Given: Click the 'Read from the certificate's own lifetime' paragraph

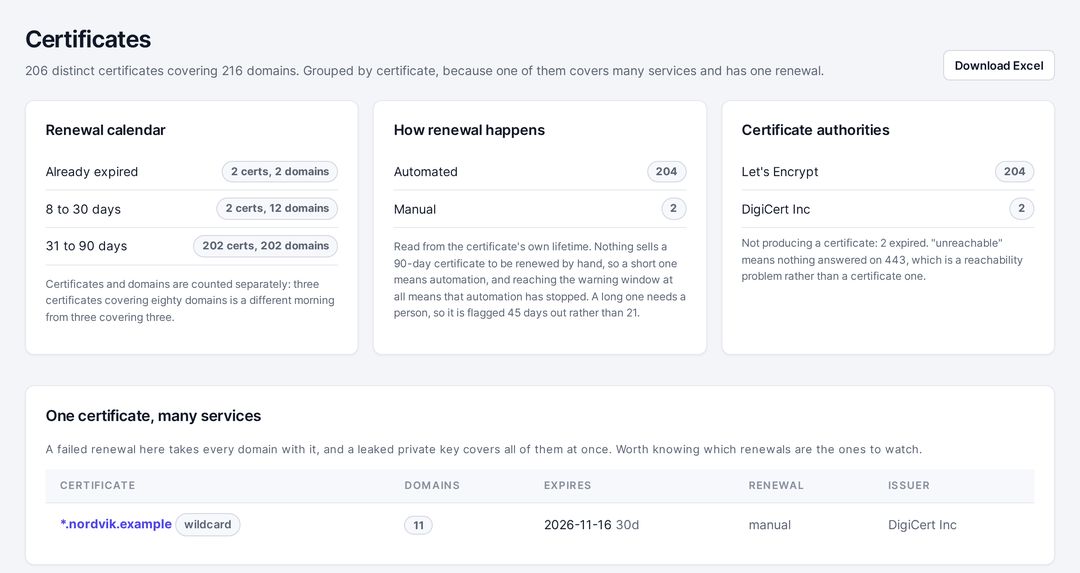Looking at the screenshot, I should point(539,280).
